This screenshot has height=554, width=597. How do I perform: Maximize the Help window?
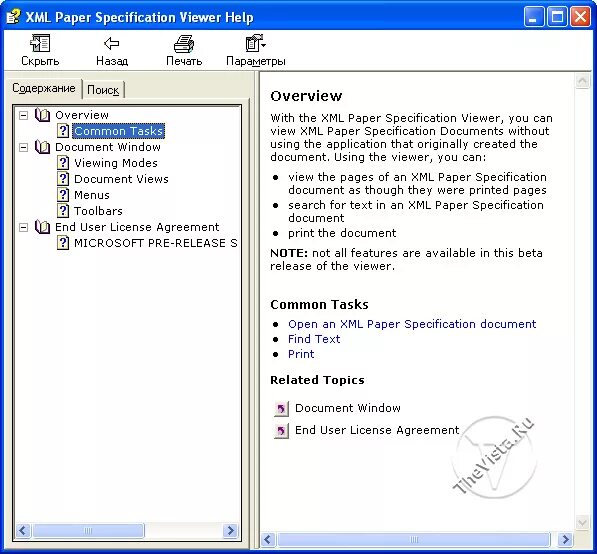pos(557,17)
